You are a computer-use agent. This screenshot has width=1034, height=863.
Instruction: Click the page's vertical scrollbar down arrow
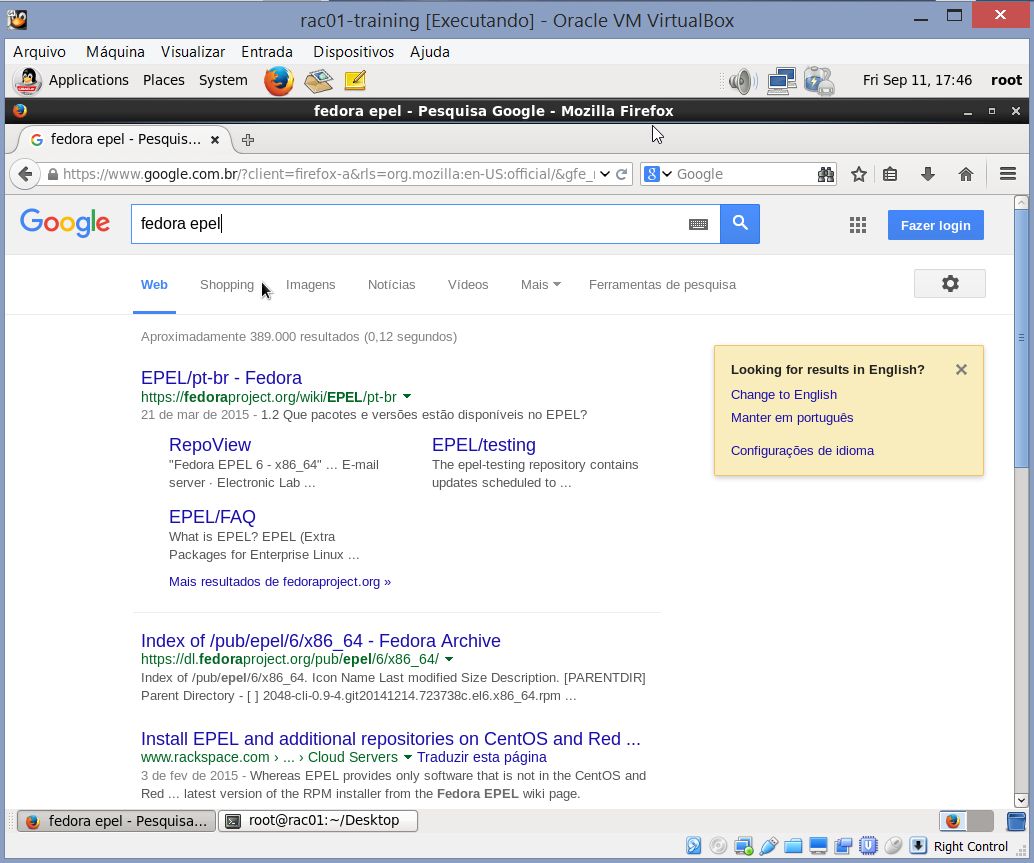pos(1021,800)
